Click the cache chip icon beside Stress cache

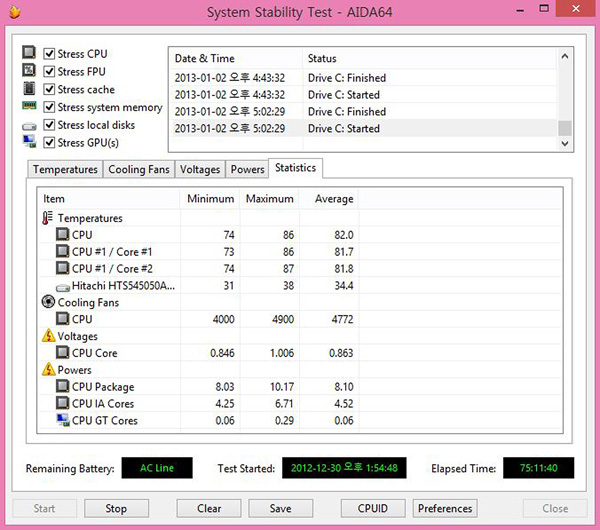pyautogui.click(x=29, y=88)
